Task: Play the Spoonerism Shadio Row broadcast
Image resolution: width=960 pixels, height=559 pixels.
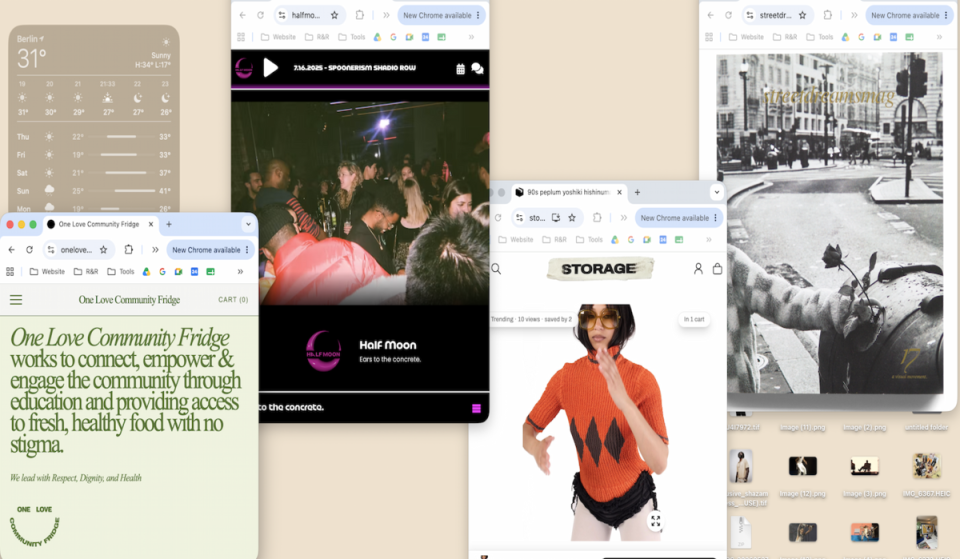Action: pyautogui.click(x=270, y=67)
